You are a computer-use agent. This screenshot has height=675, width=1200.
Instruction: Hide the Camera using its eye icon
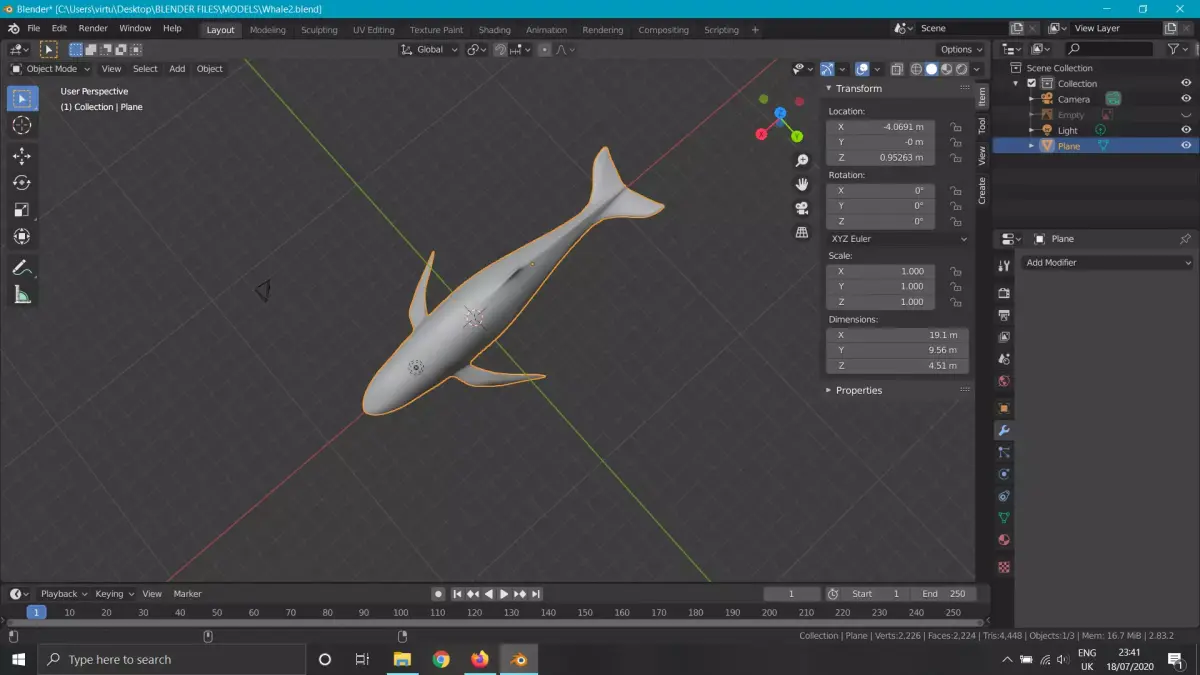click(x=1186, y=99)
